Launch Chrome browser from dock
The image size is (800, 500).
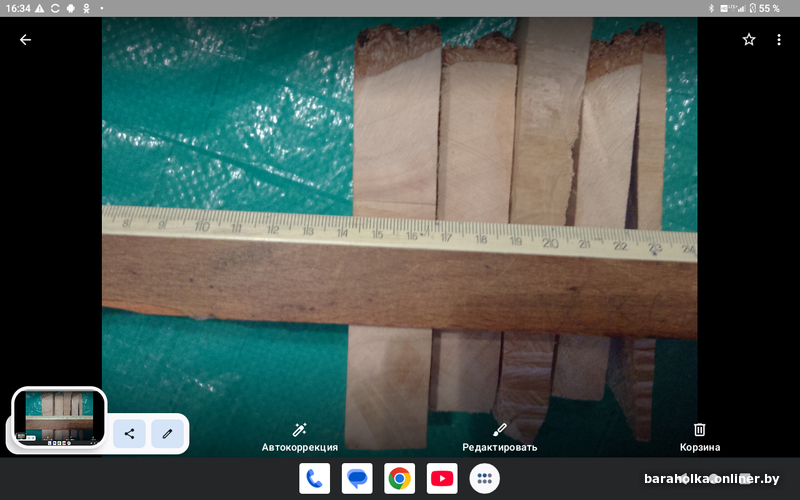coord(399,479)
